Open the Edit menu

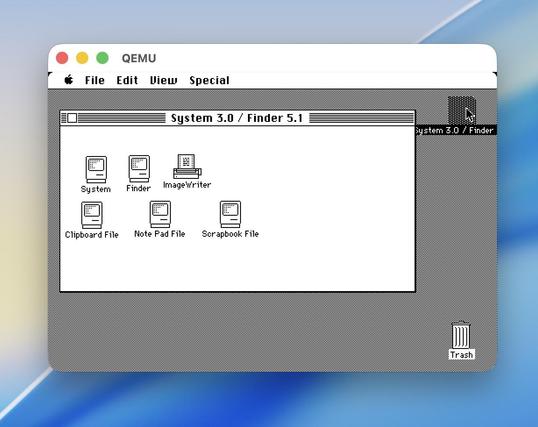[127, 80]
